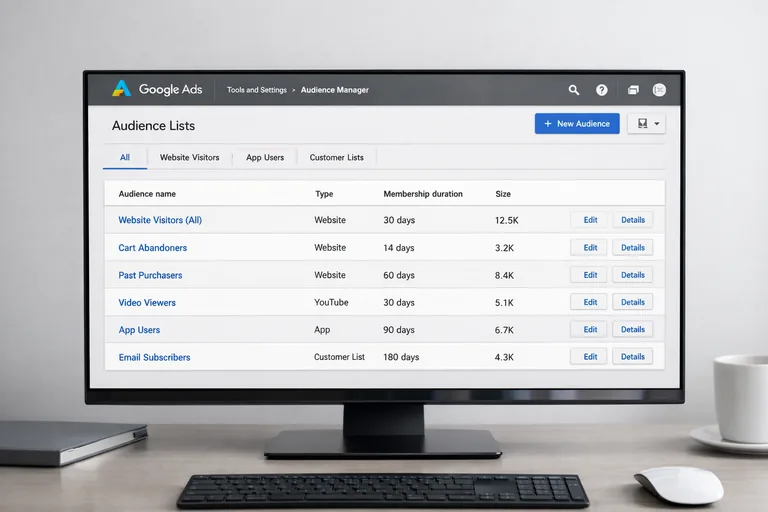Click the Membership duration column header
The height and width of the screenshot is (512, 768).
(422, 194)
